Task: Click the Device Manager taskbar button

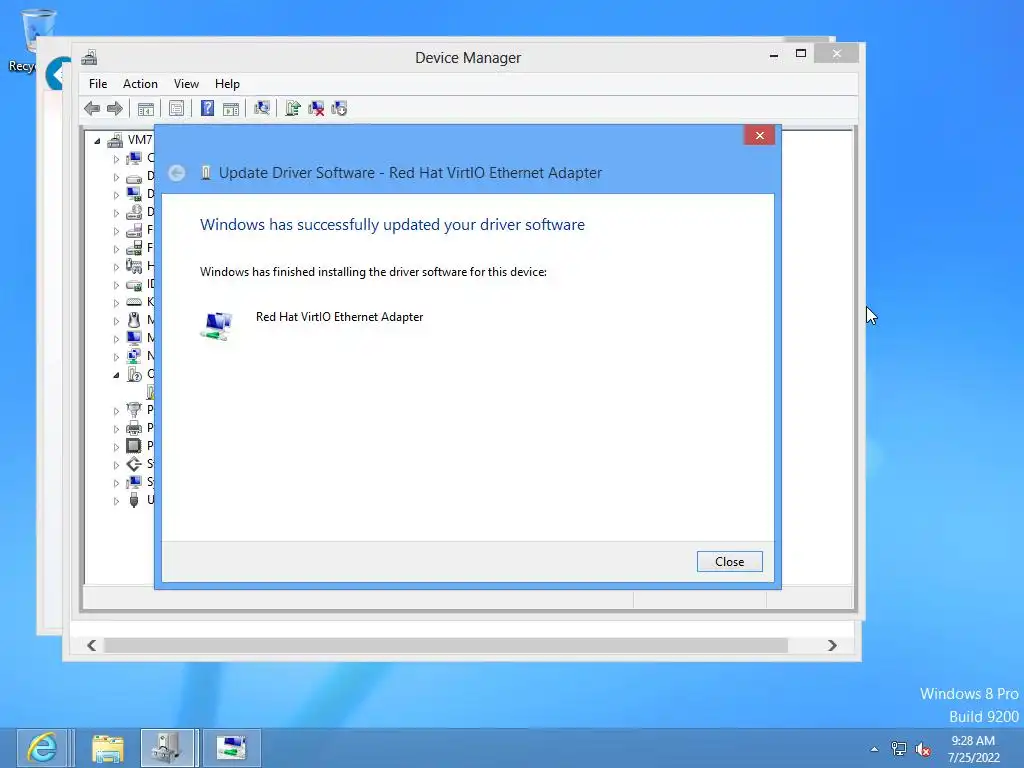Action: pyautogui.click(x=167, y=748)
